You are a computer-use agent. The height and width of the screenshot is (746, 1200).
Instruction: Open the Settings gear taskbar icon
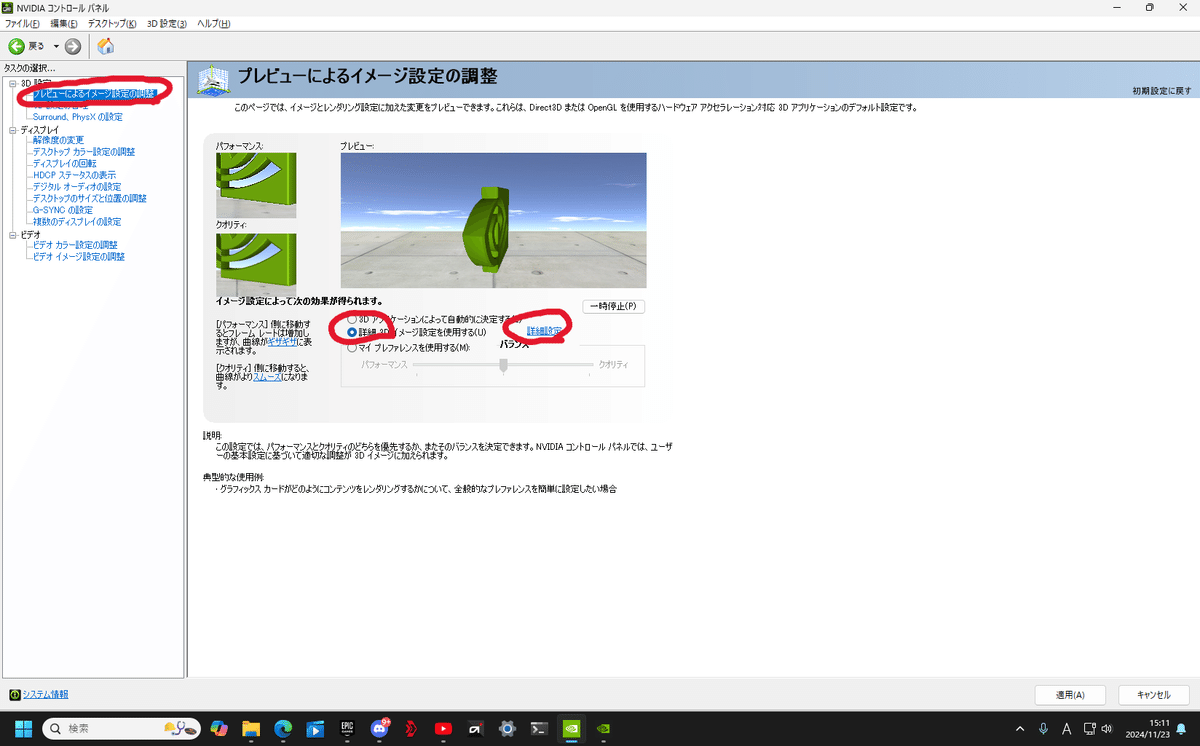coord(507,729)
